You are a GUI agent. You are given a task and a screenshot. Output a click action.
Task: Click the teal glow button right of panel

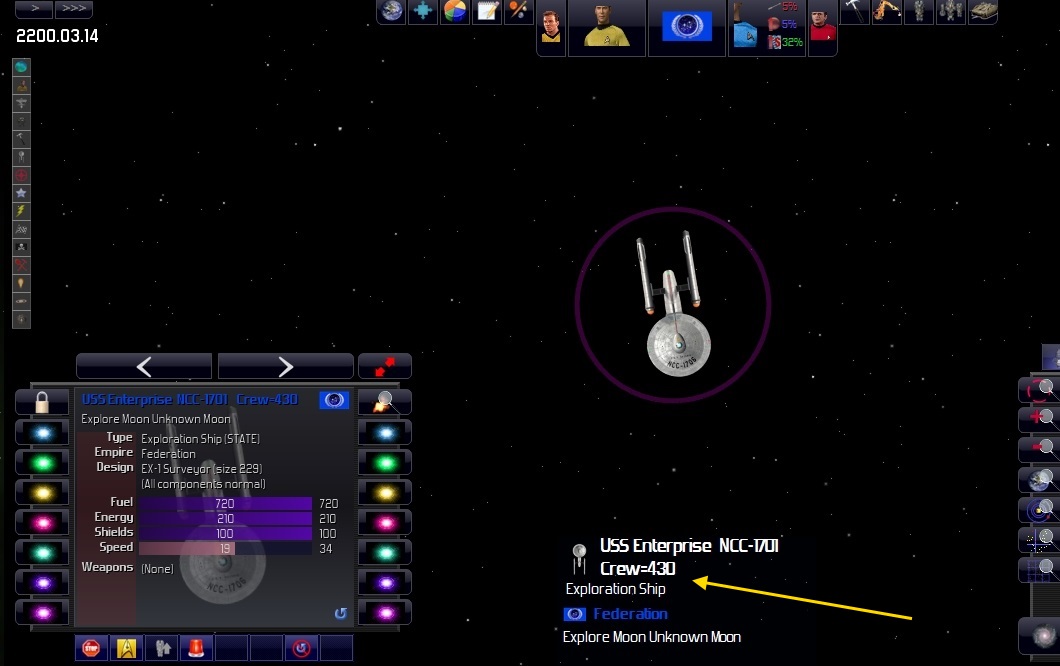[385, 553]
